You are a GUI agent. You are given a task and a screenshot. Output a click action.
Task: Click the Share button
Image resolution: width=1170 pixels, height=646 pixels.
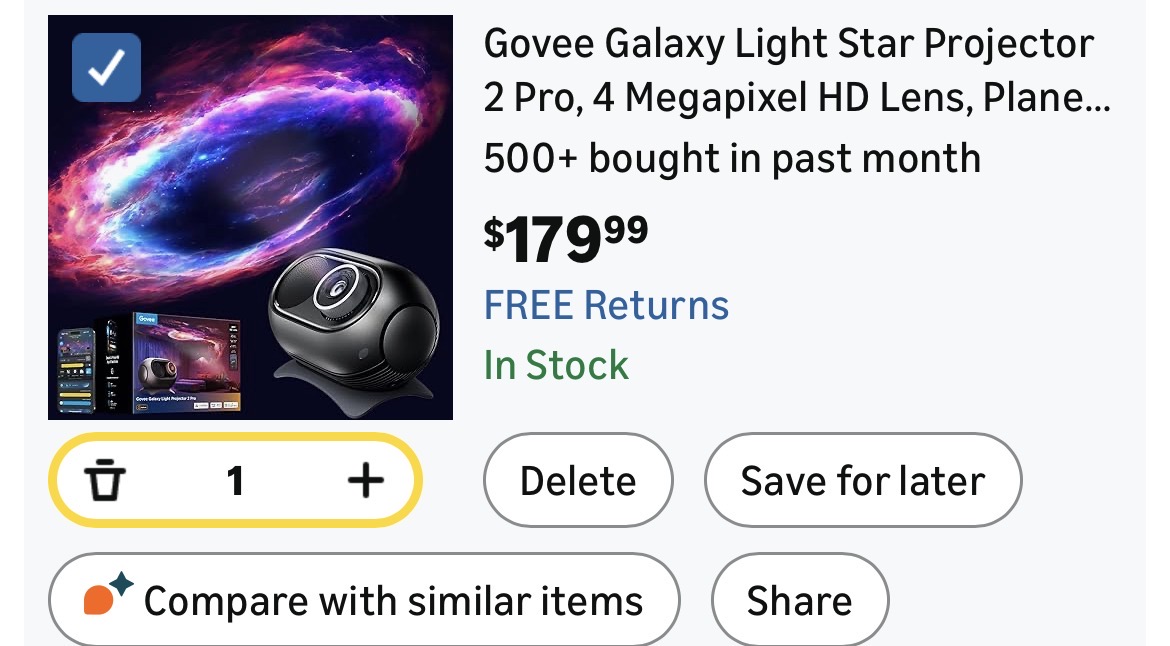point(799,601)
